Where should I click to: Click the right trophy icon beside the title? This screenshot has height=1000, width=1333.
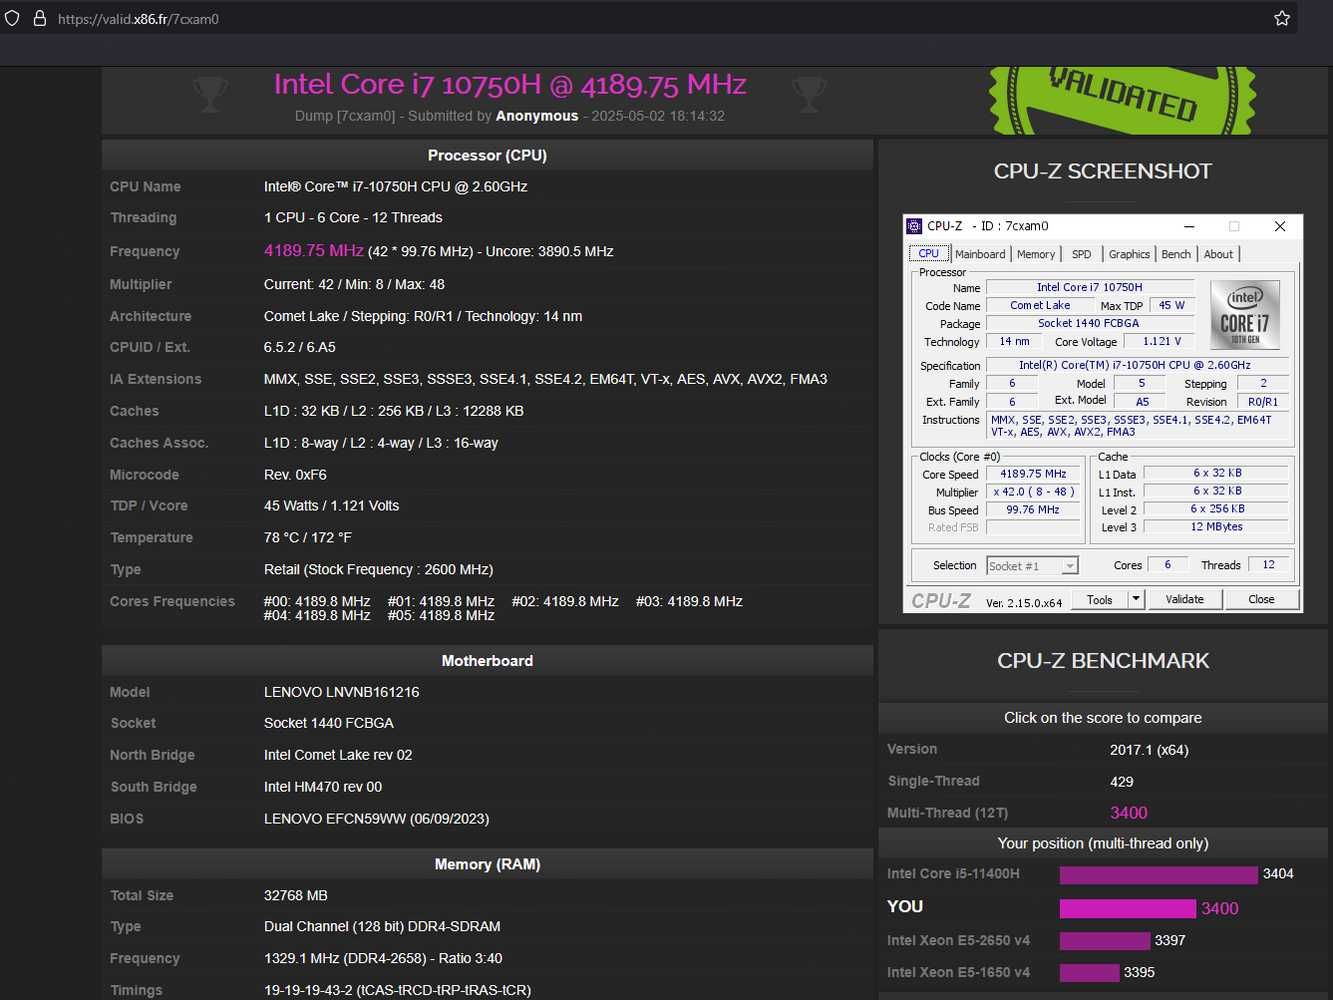coord(808,93)
